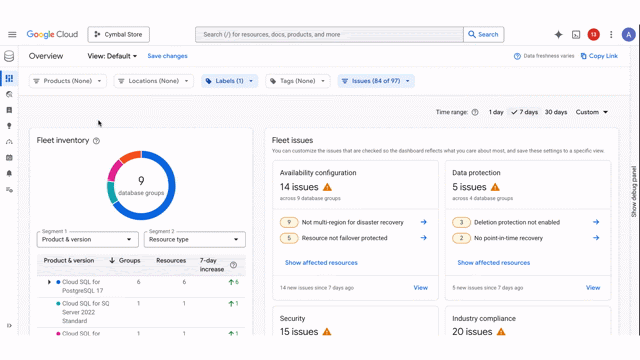Click the Google Cloud logo
The width and height of the screenshot is (640, 360).
click(x=52, y=34)
